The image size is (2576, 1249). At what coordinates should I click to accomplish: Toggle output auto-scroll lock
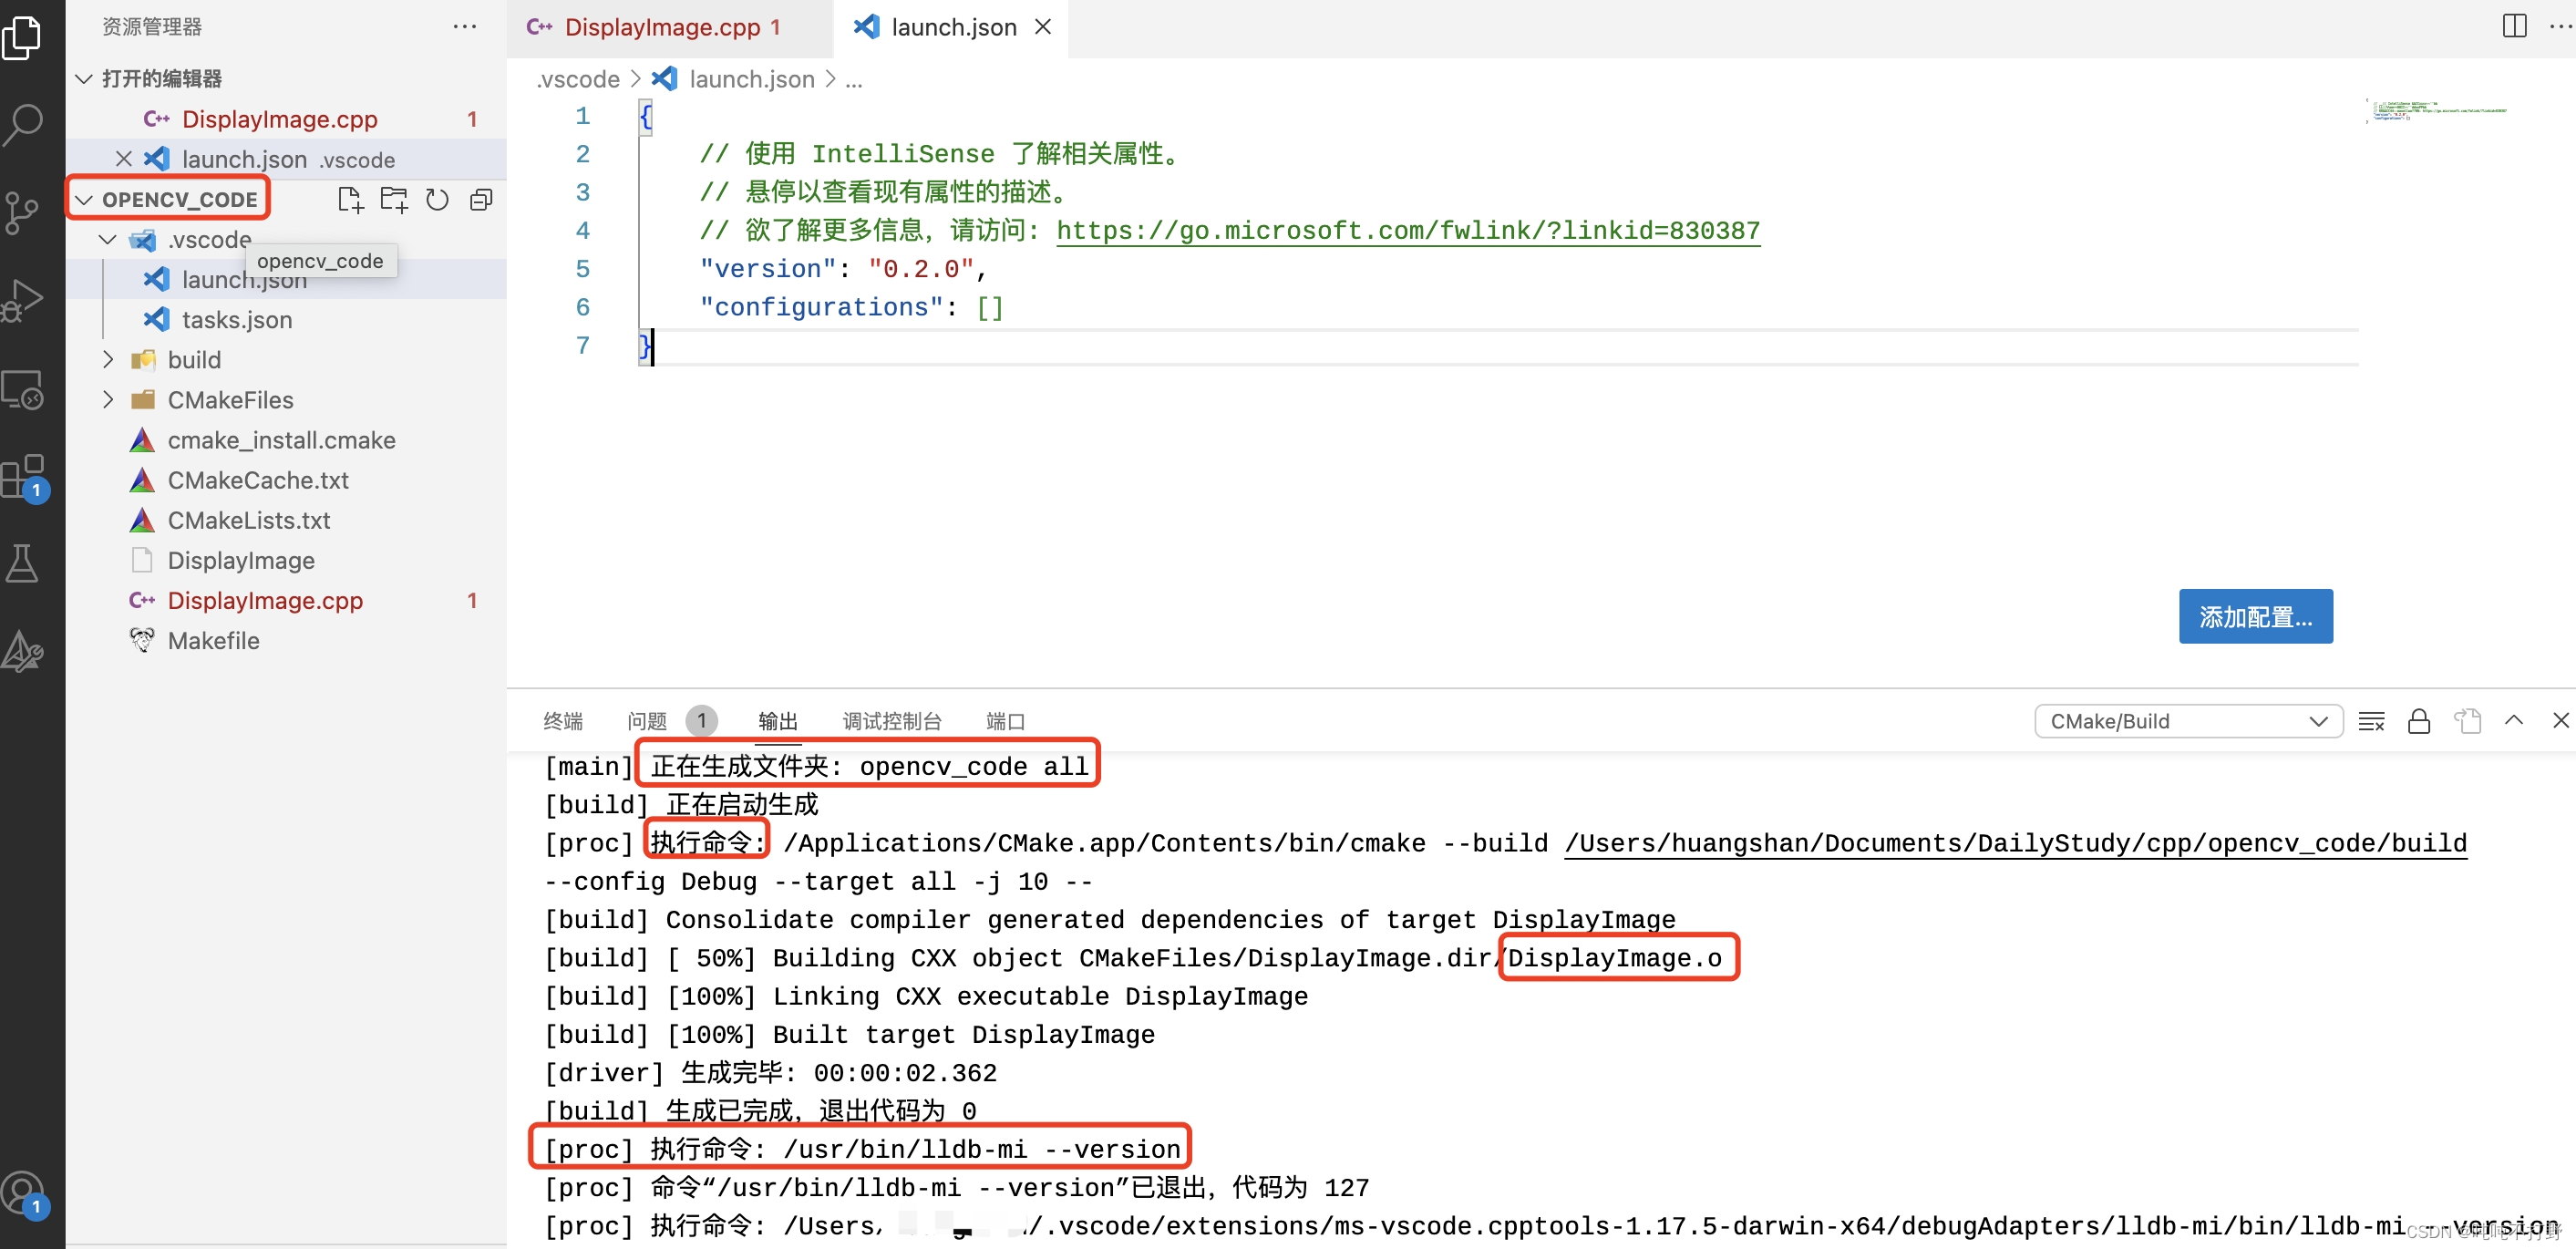[2418, 721]
